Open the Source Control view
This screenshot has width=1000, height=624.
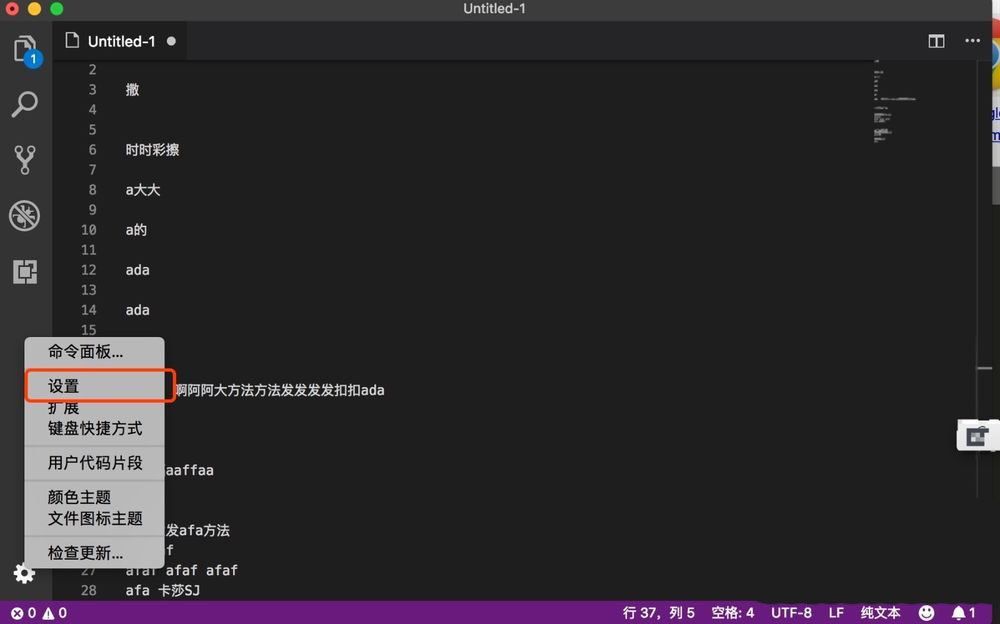[24, 160]
